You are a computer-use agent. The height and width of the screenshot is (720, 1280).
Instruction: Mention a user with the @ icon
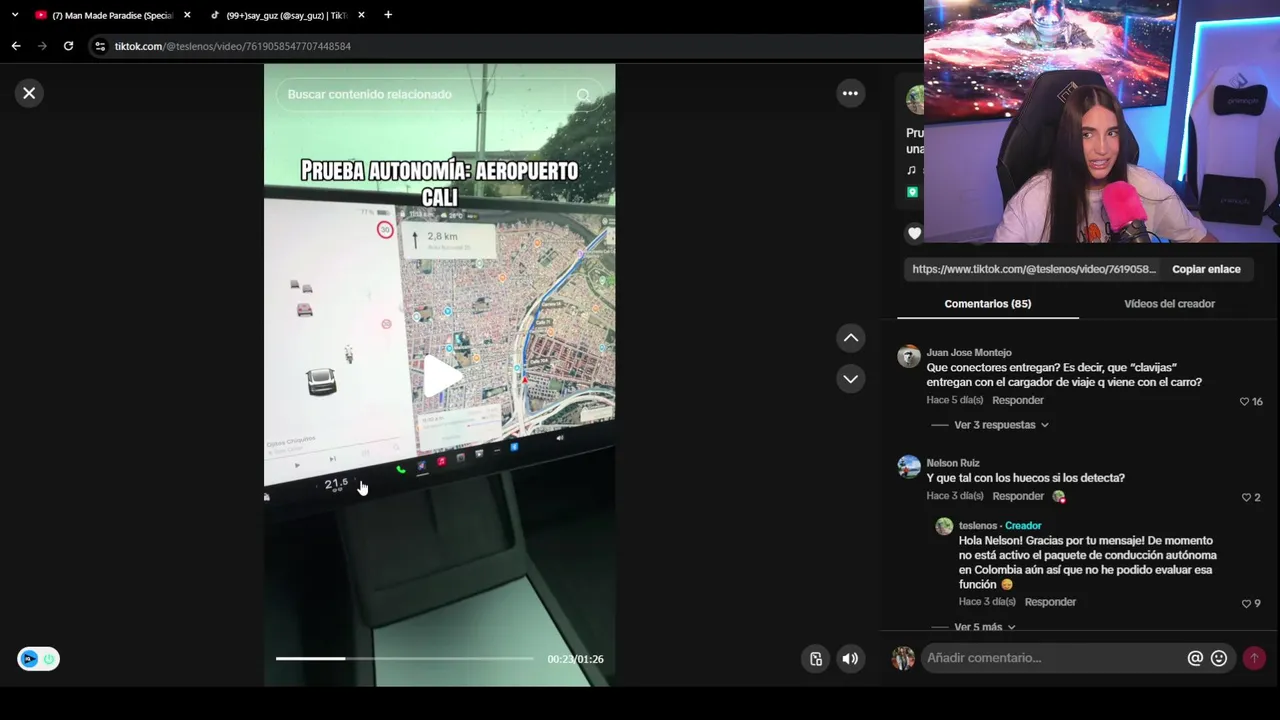[x=1195, y=658]
